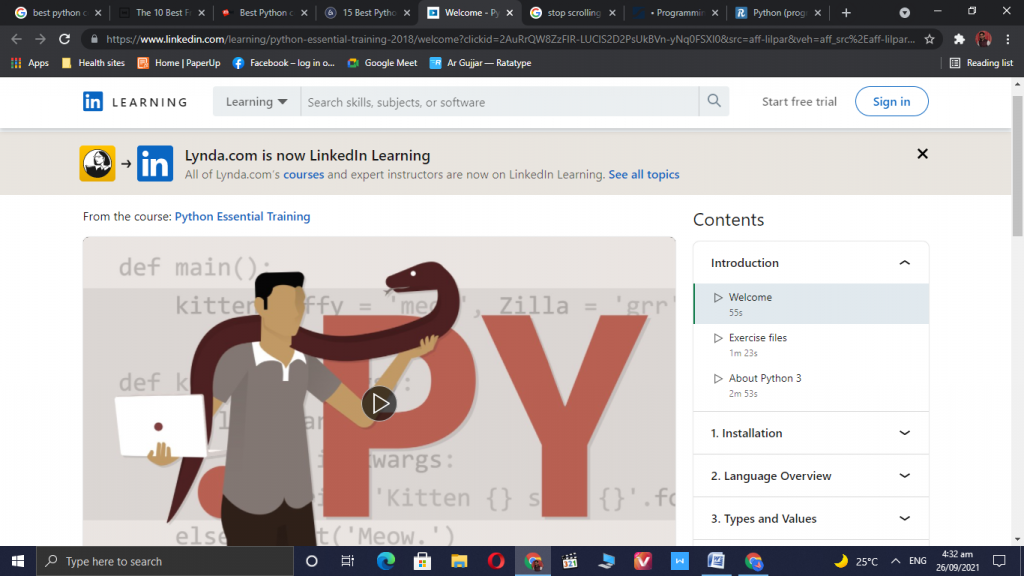Open Vivaldi browser from taskbar

[x=643, y=561]
